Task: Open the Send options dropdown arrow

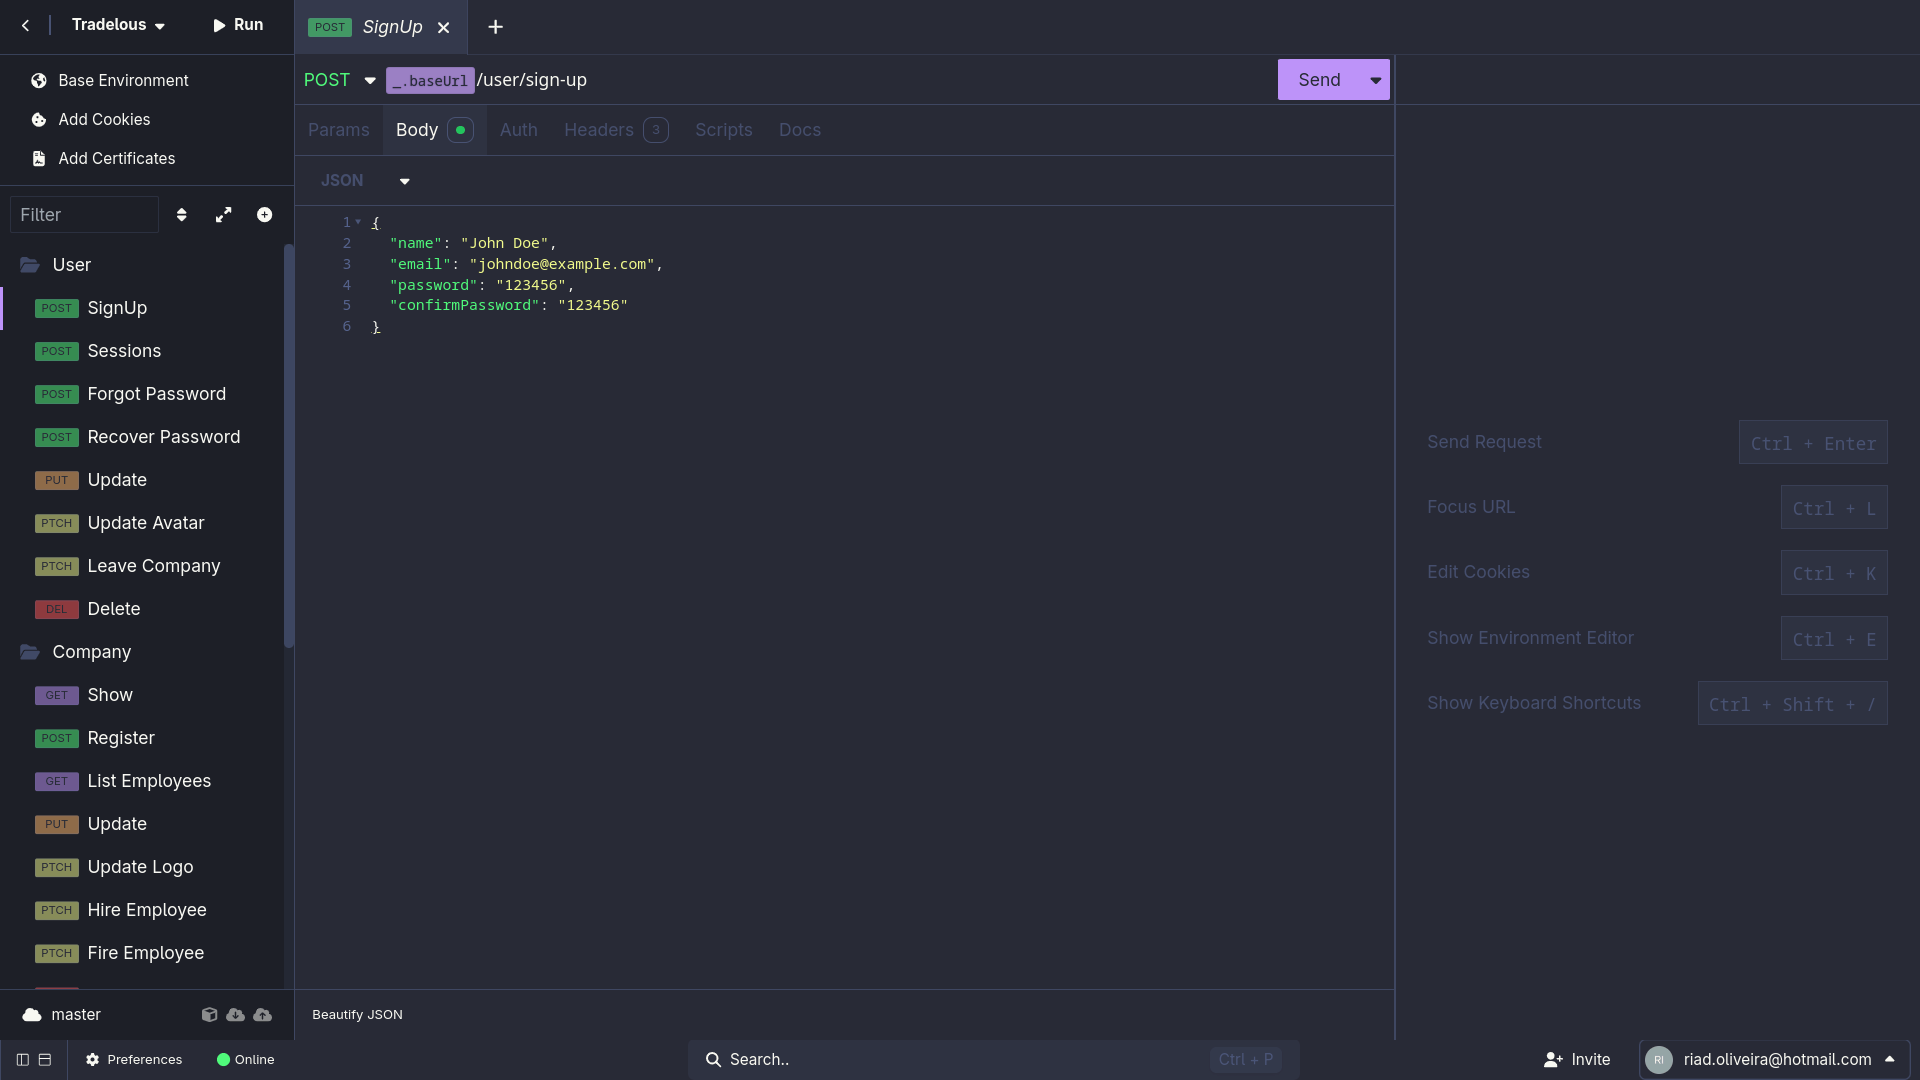Action: coord(1376,80)
